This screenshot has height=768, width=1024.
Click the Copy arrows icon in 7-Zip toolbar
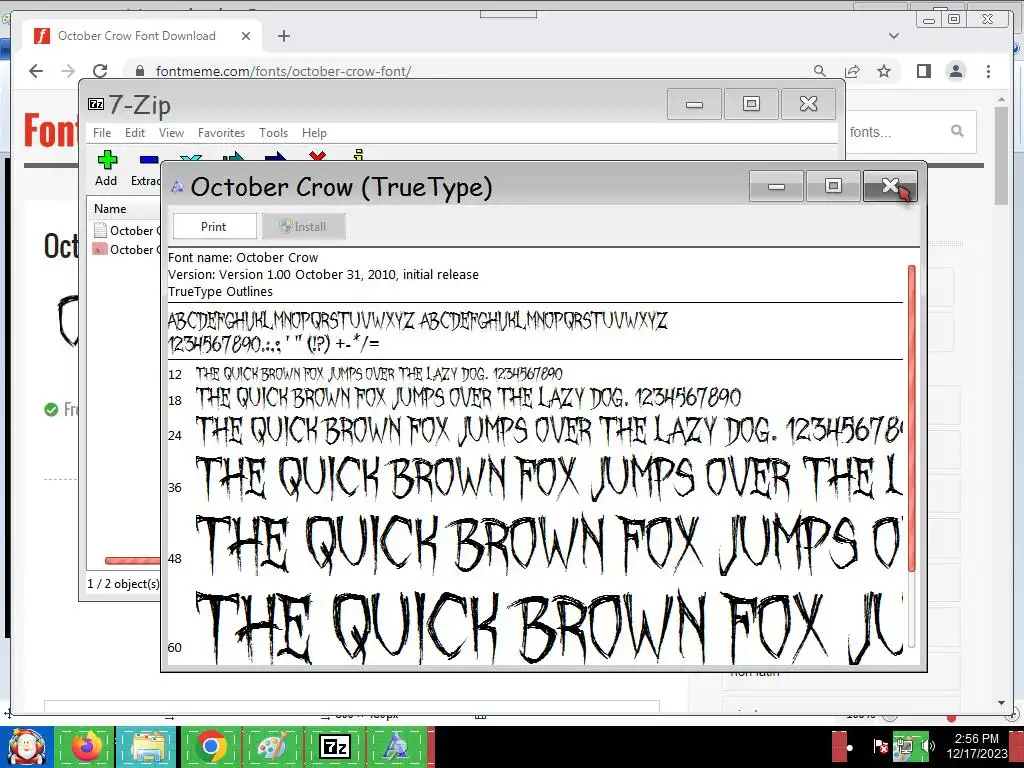point(233,157)
